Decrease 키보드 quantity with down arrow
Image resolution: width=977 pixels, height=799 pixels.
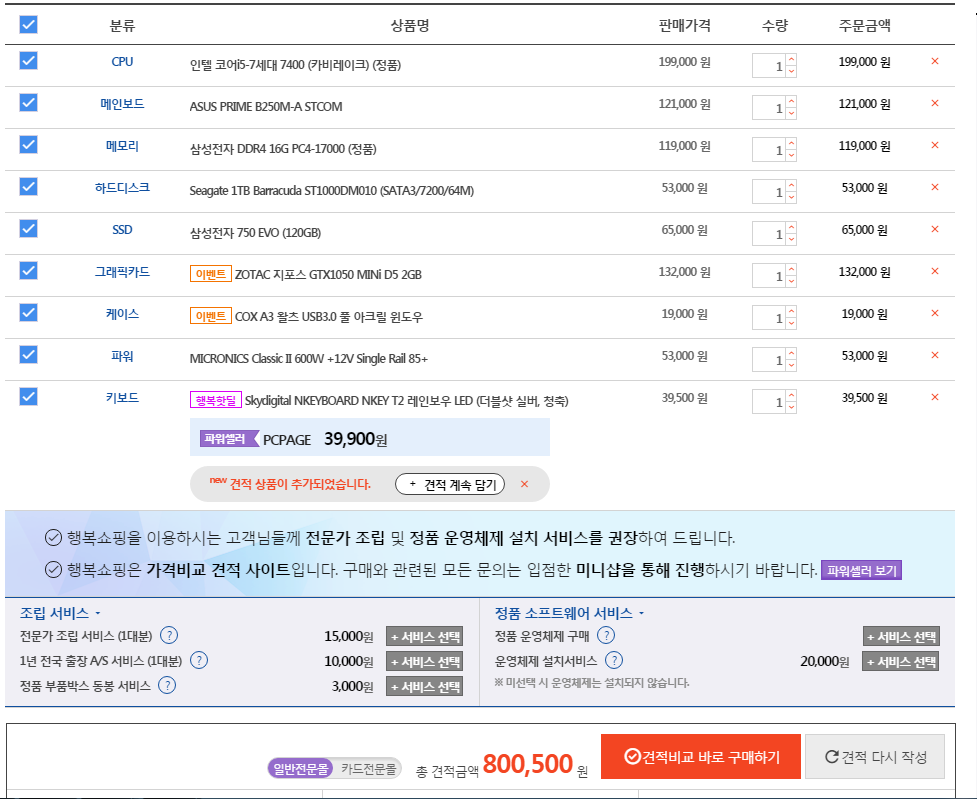pos(791,408)
